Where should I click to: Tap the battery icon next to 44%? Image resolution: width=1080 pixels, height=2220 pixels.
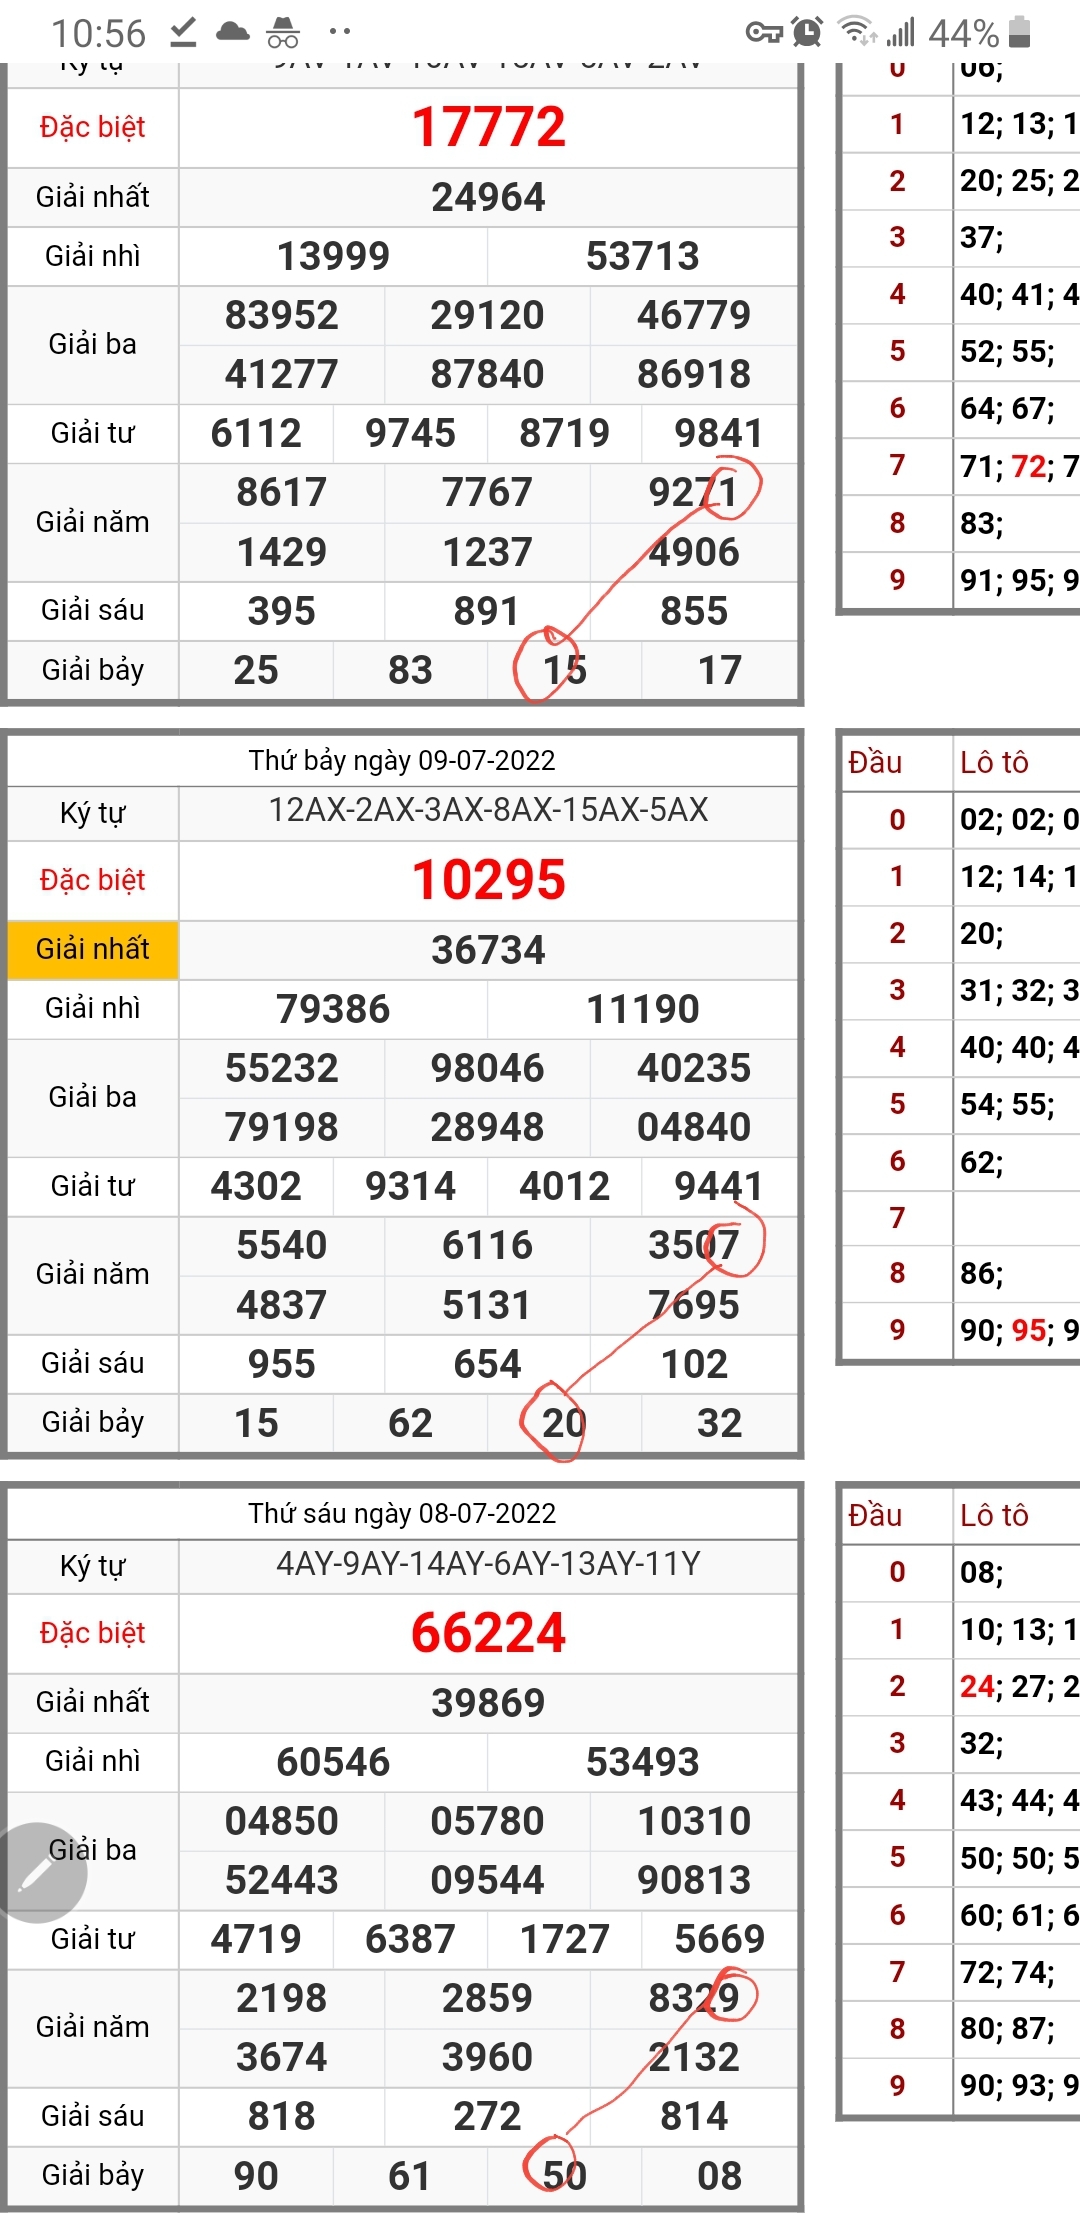click(1020, 33)
